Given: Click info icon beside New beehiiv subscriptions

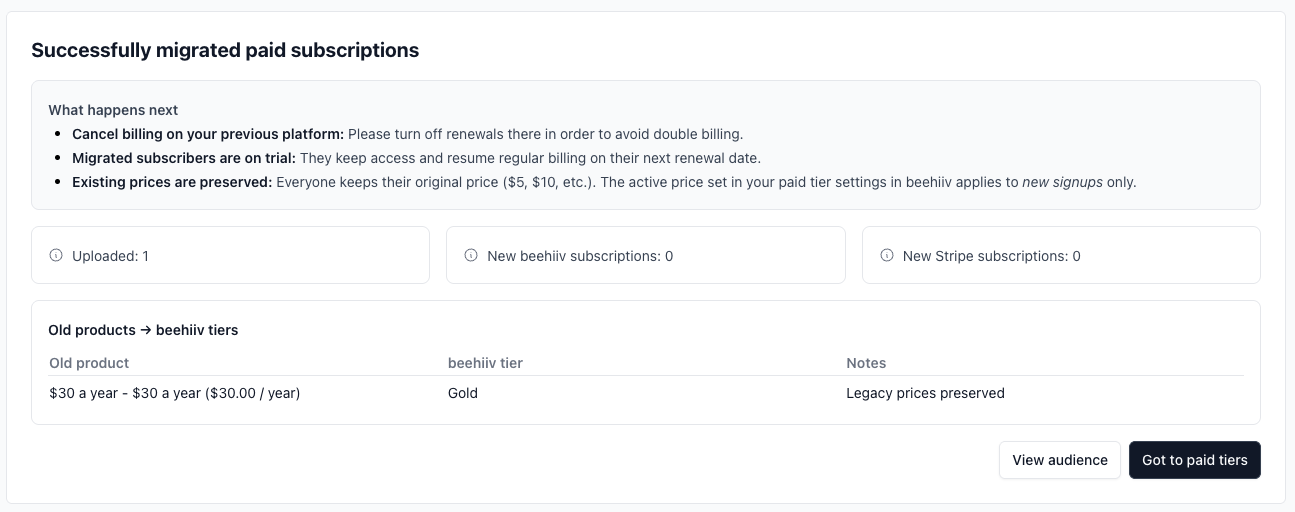Looking at the screenshot, I should tap(471, 255).
